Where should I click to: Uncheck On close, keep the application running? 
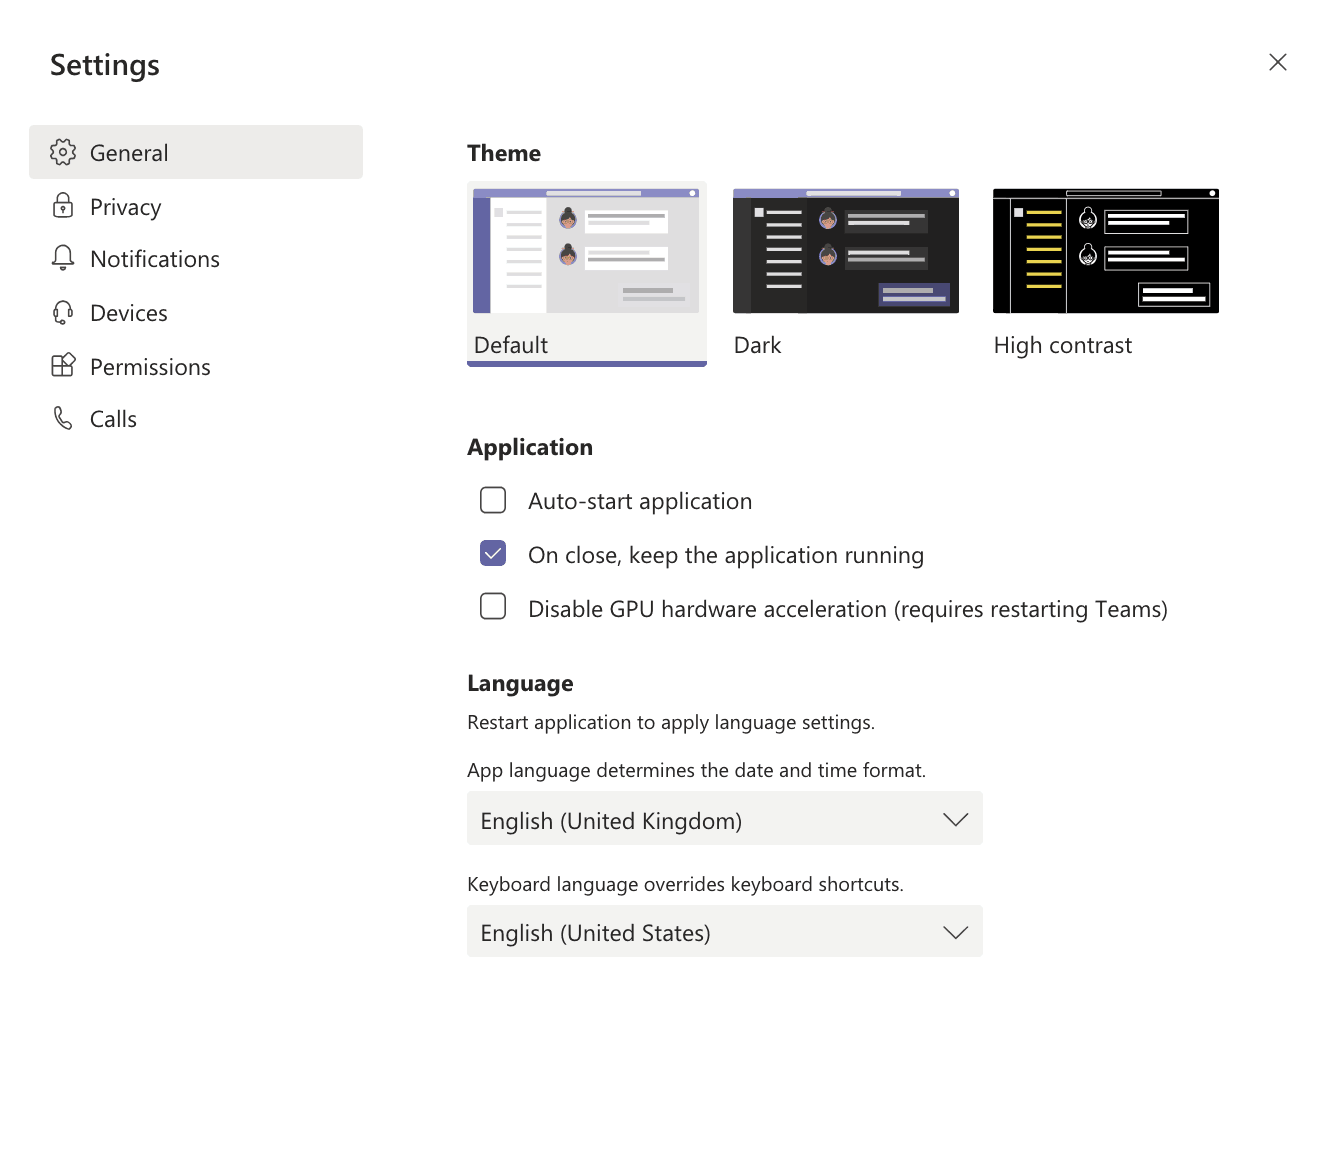click(x=493, y=553)
